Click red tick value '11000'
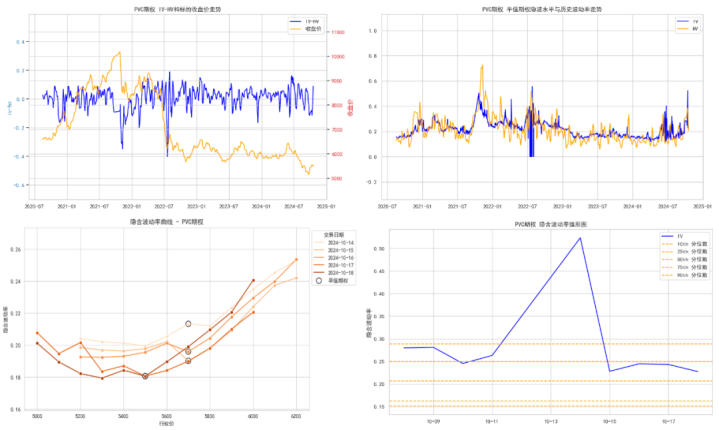This screenshot has width=719, height=430. point(338,33)
